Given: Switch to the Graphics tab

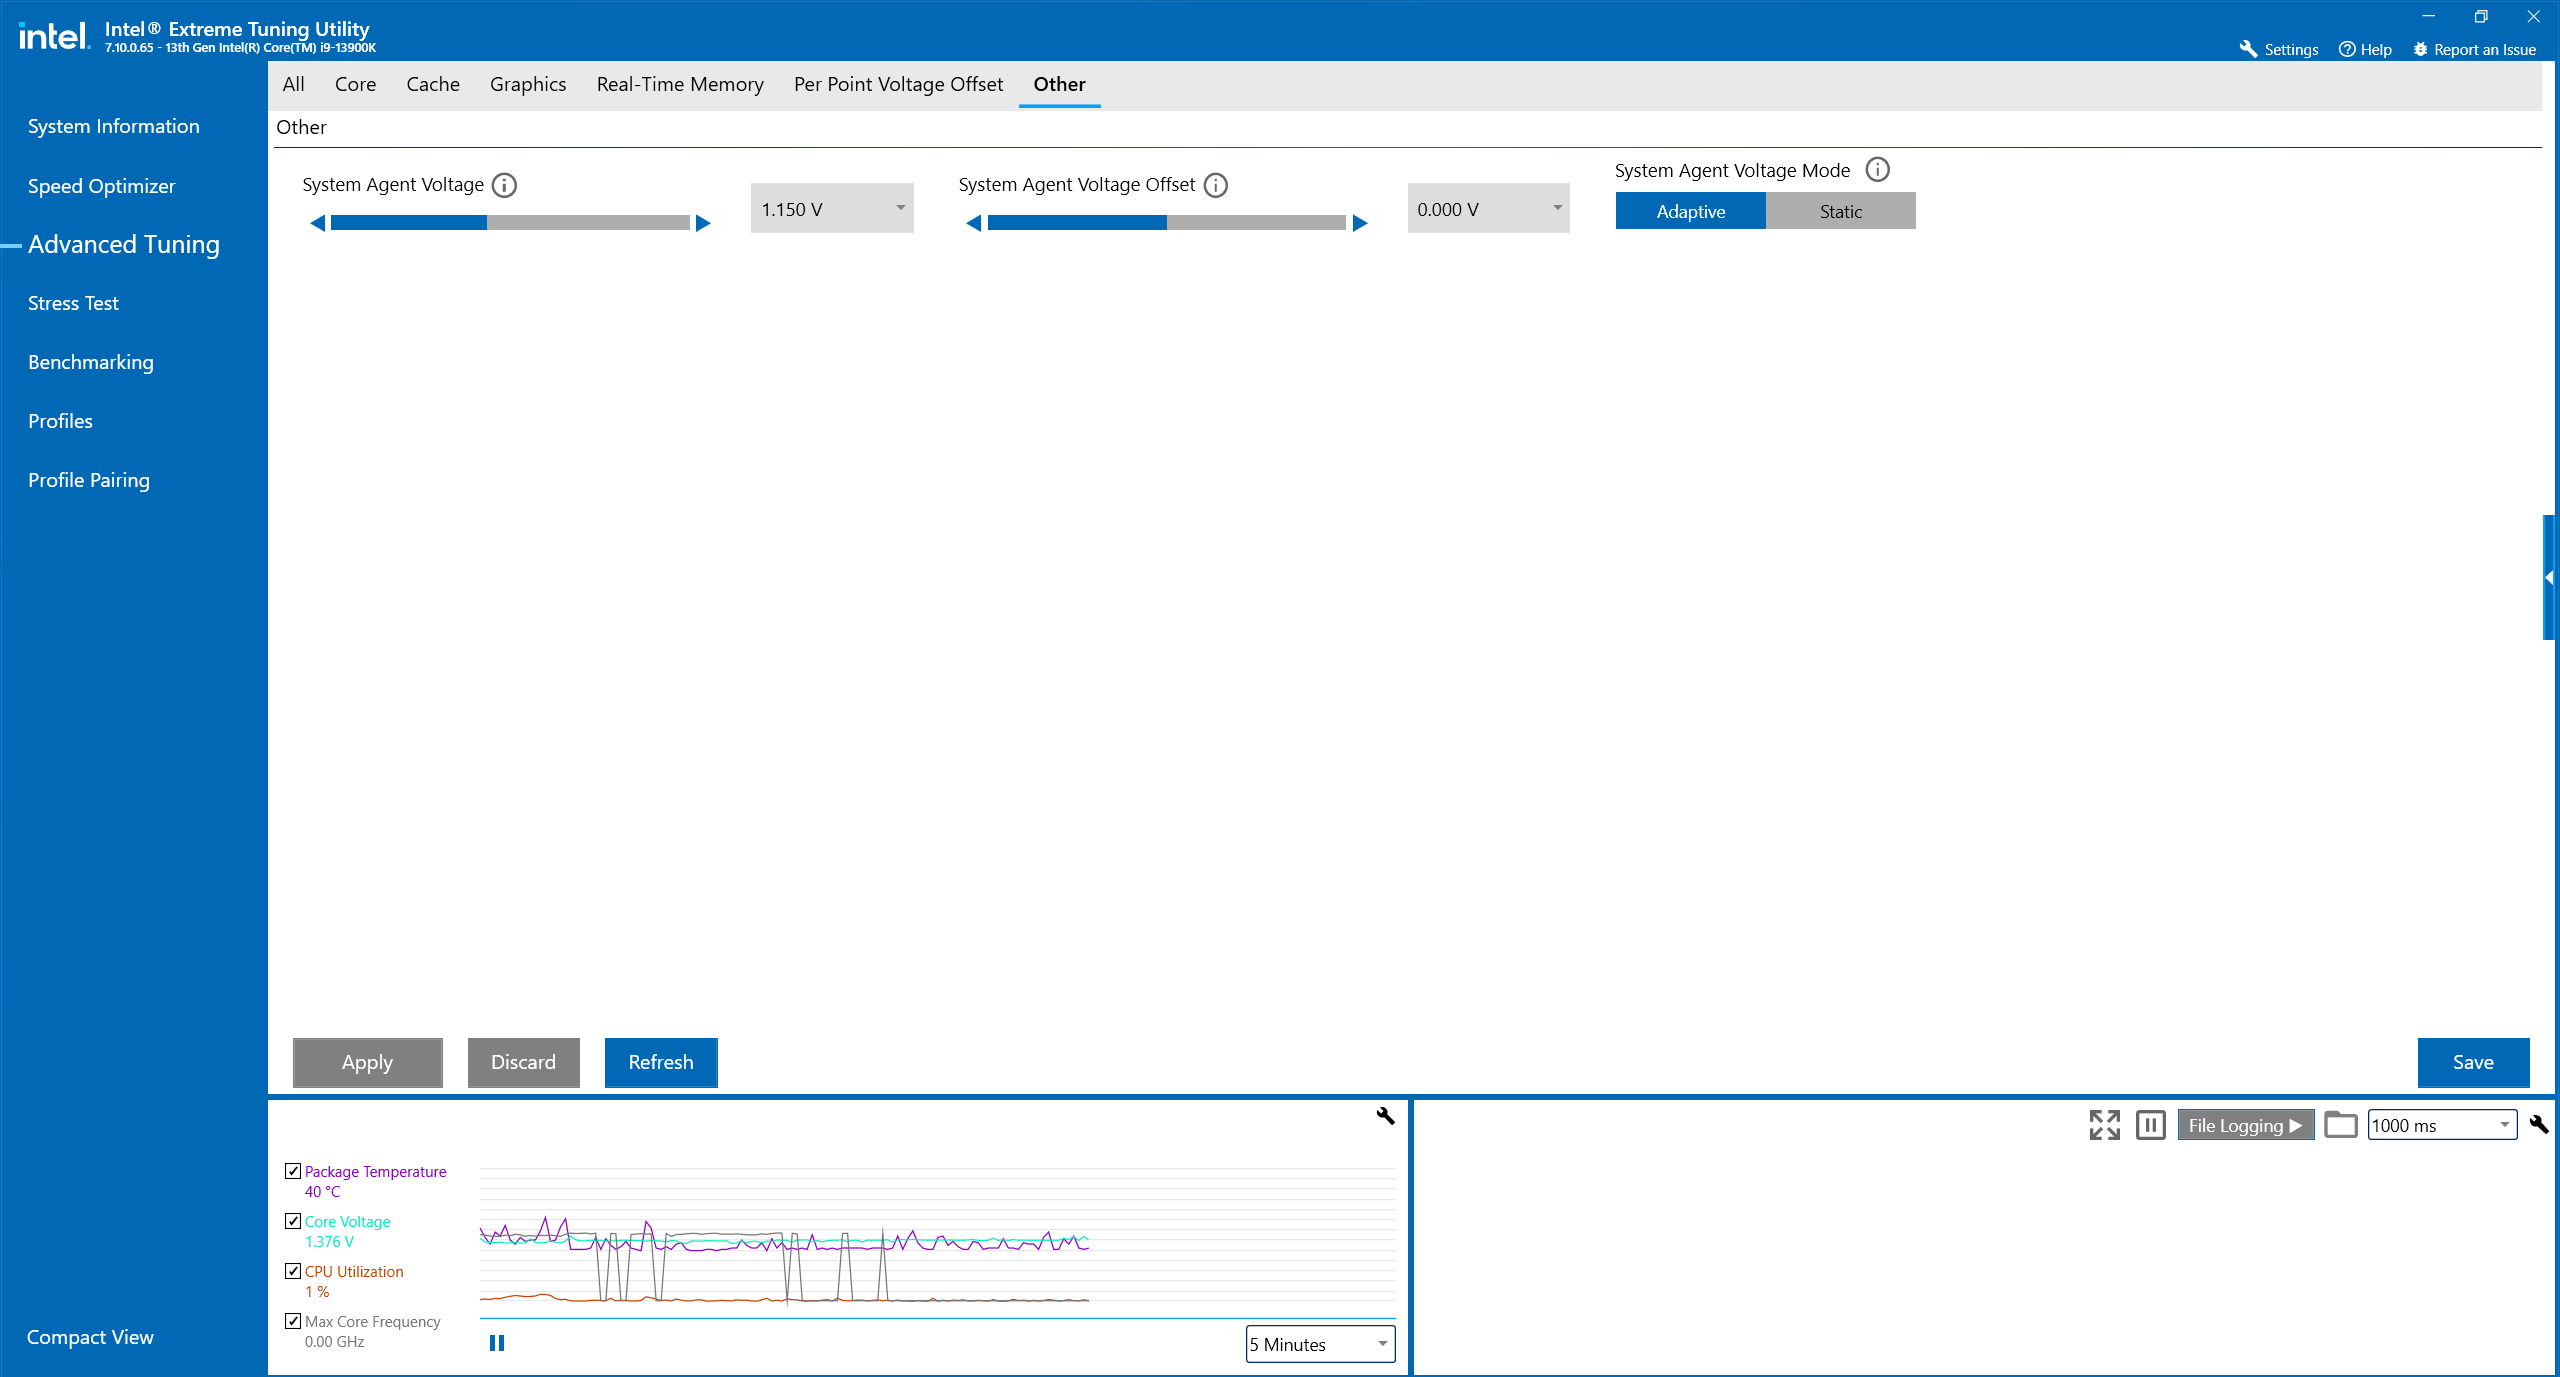Looking at the screenshot, I should (528, 84).
